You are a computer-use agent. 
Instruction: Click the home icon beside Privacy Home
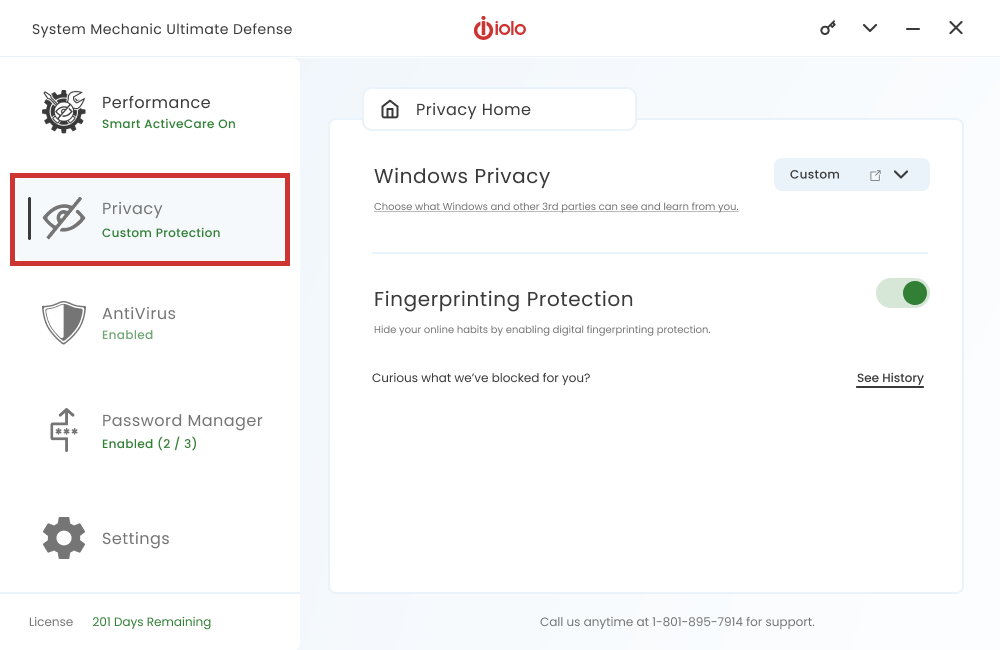coord(390,110)
